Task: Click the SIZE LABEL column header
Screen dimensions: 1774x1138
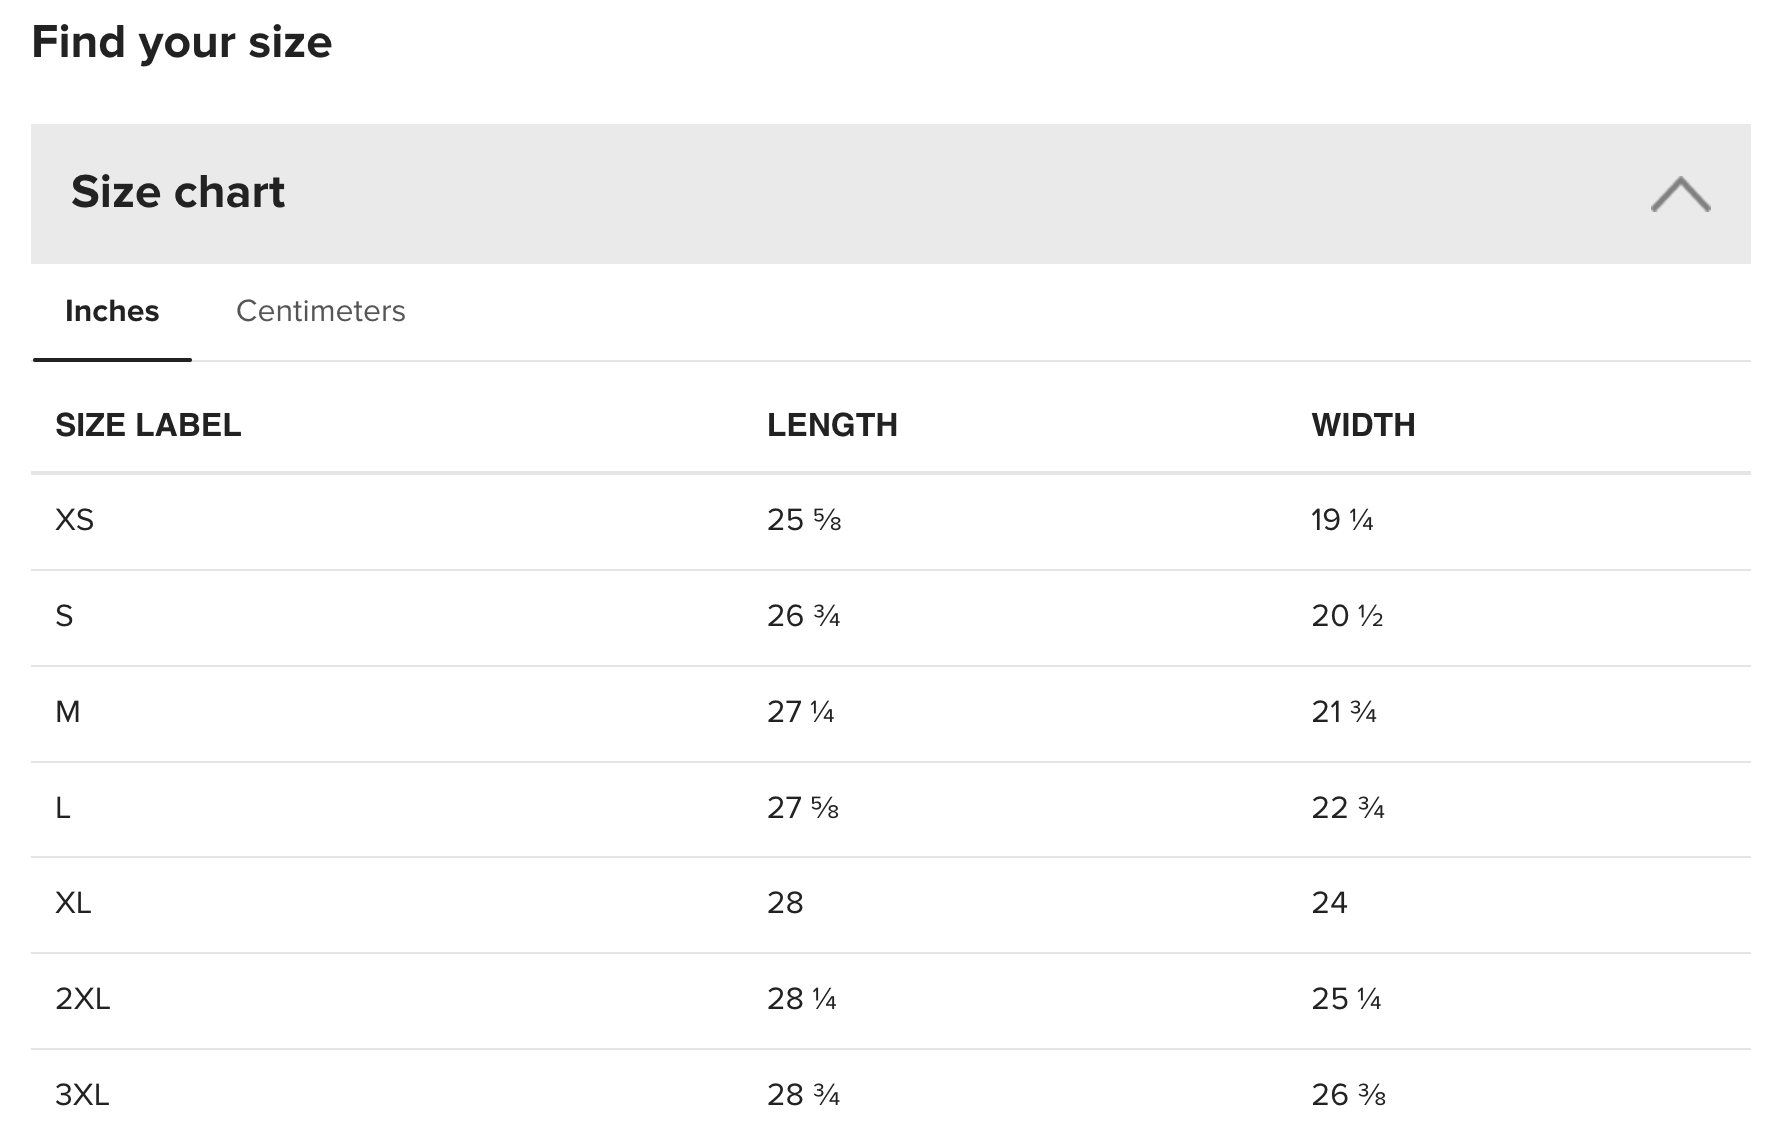Action: (x=148, y=425)
